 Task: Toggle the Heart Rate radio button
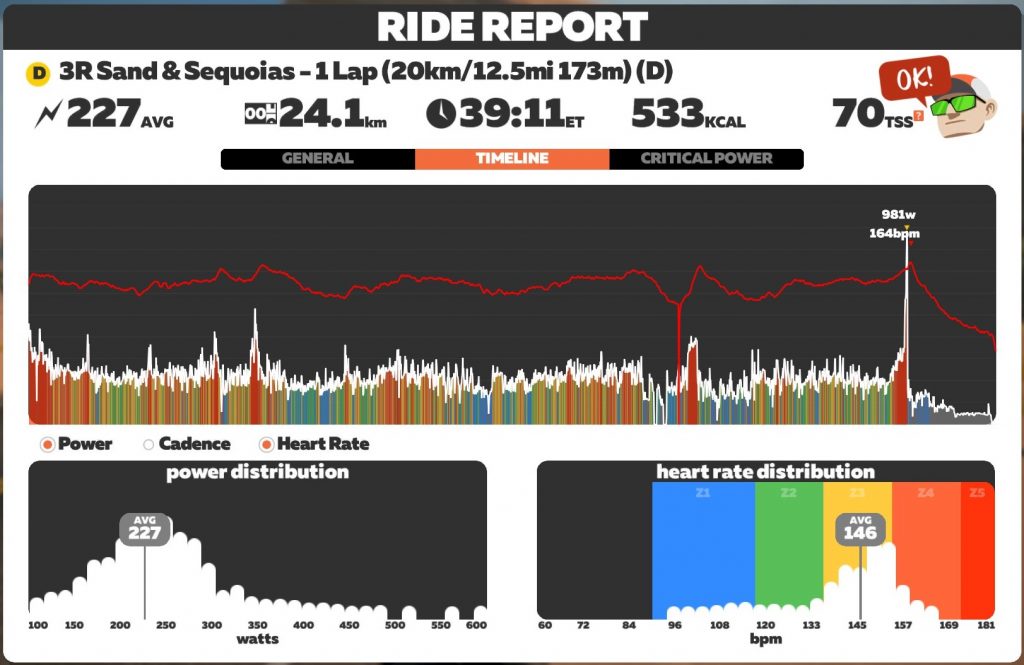(266, 445)
